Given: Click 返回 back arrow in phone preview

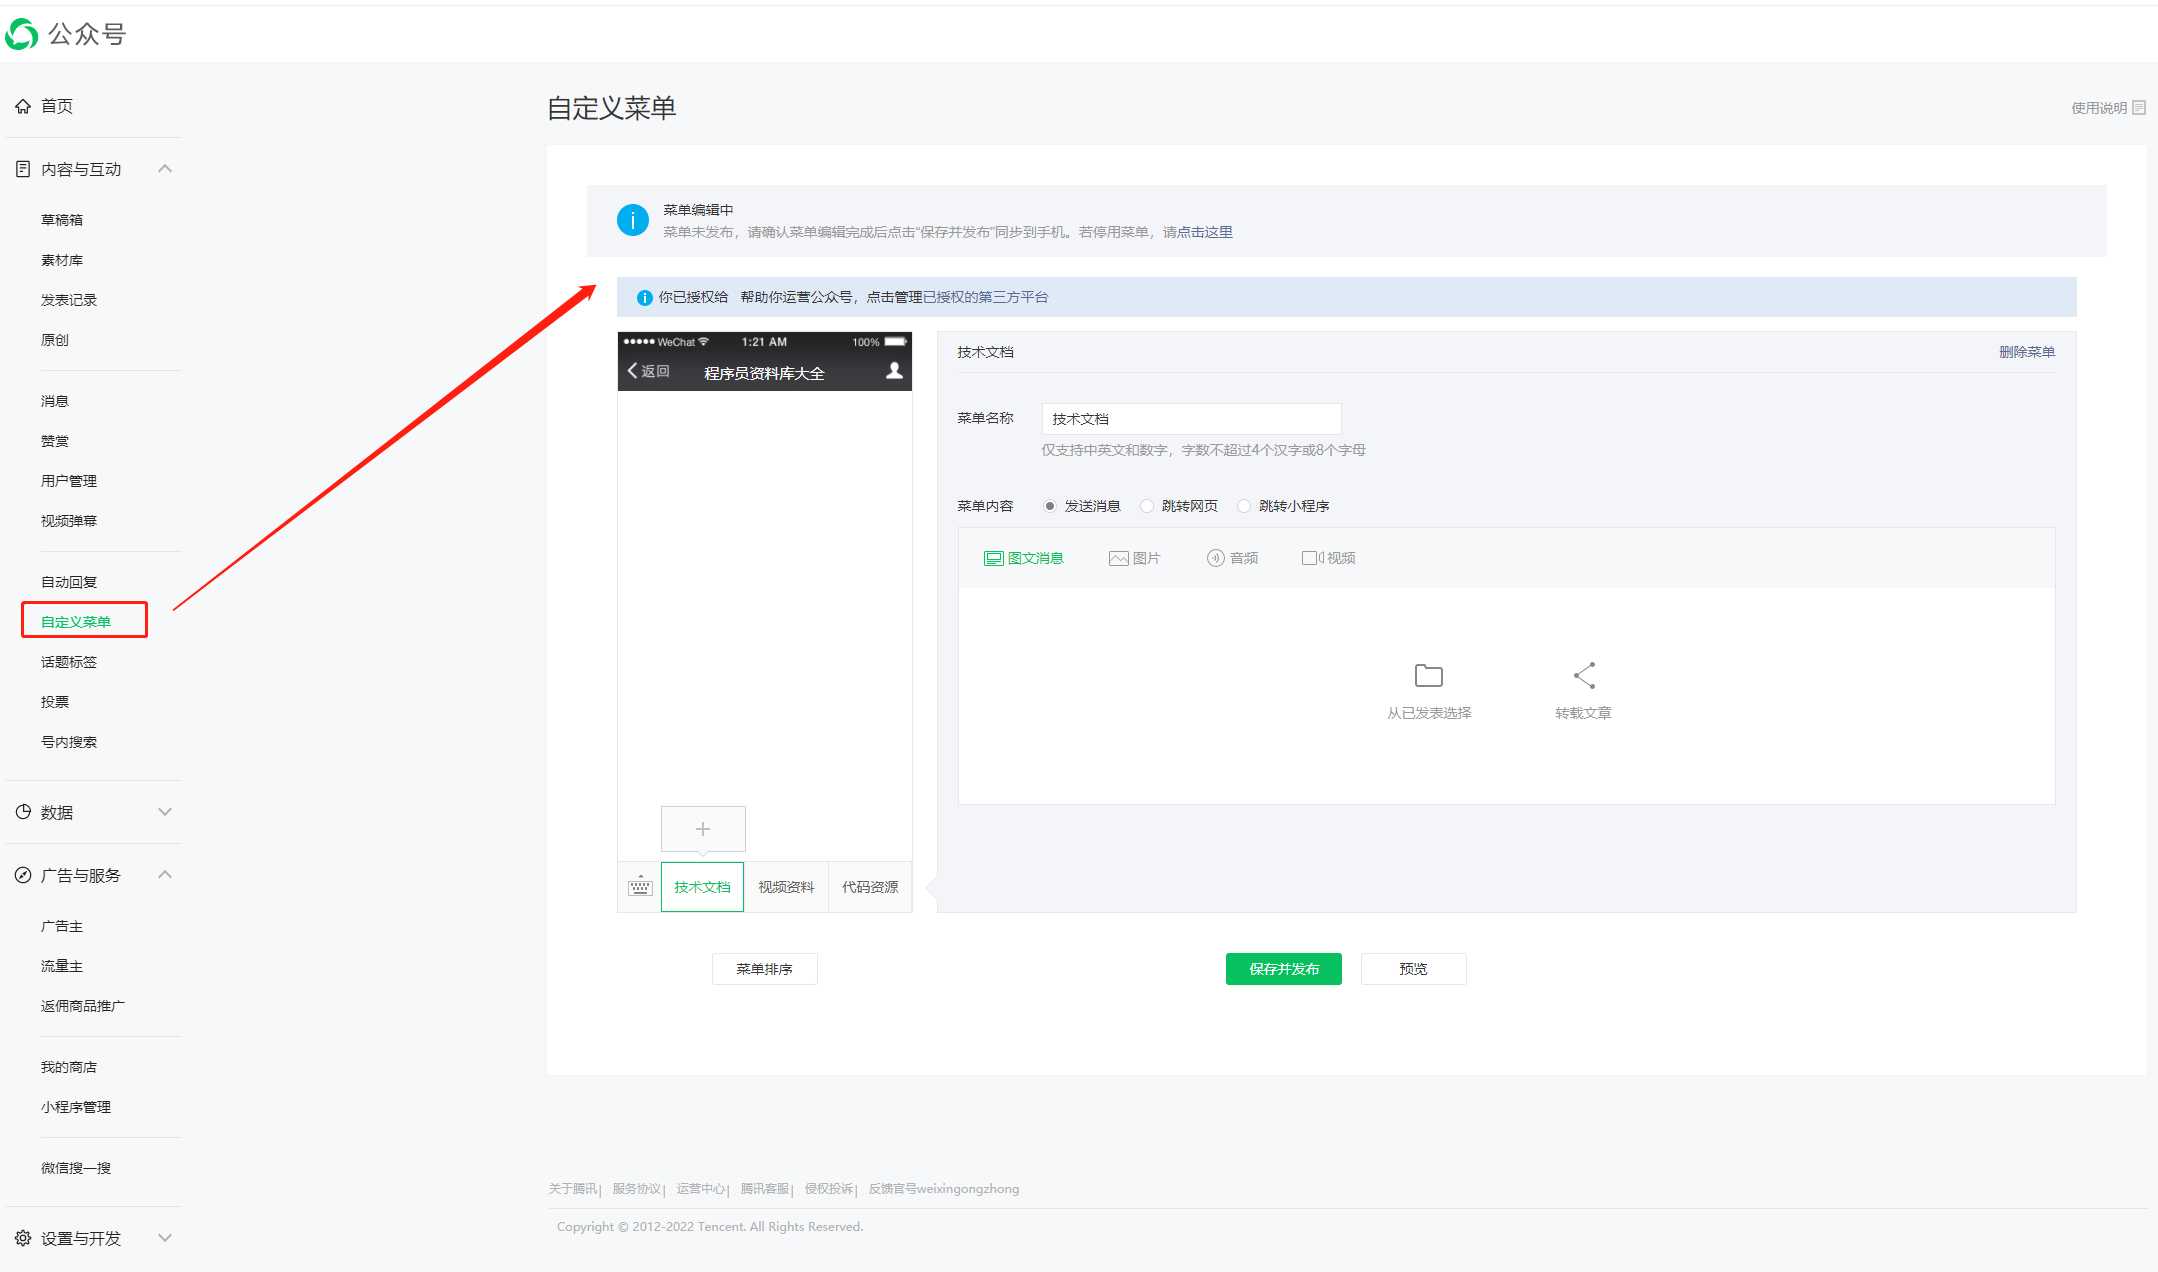Looking at the screenshot, I should pyautogui.click(x=632, y=371).
